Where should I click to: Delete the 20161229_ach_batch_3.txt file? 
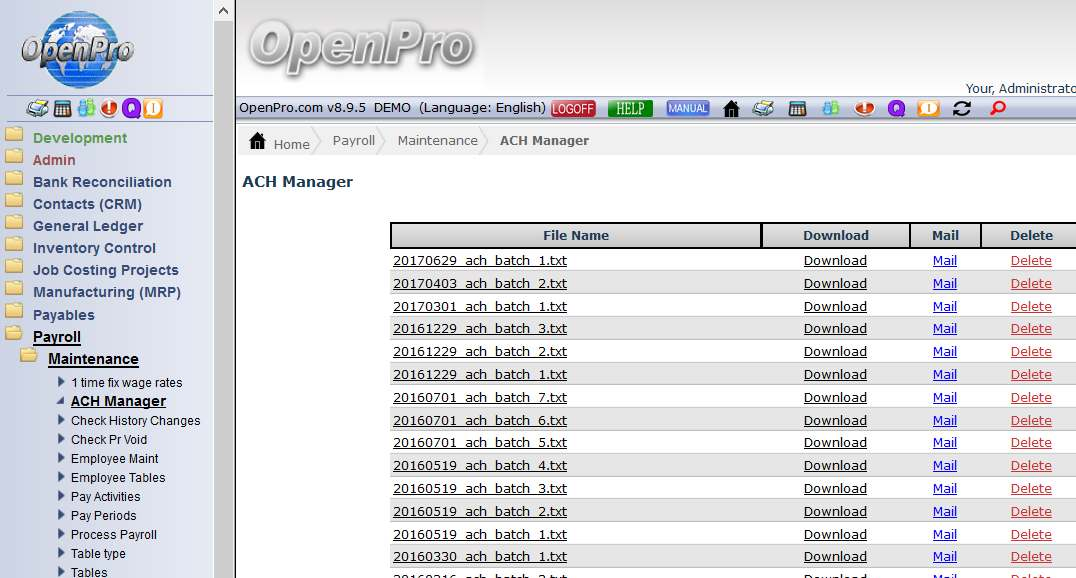[1031, 329]
